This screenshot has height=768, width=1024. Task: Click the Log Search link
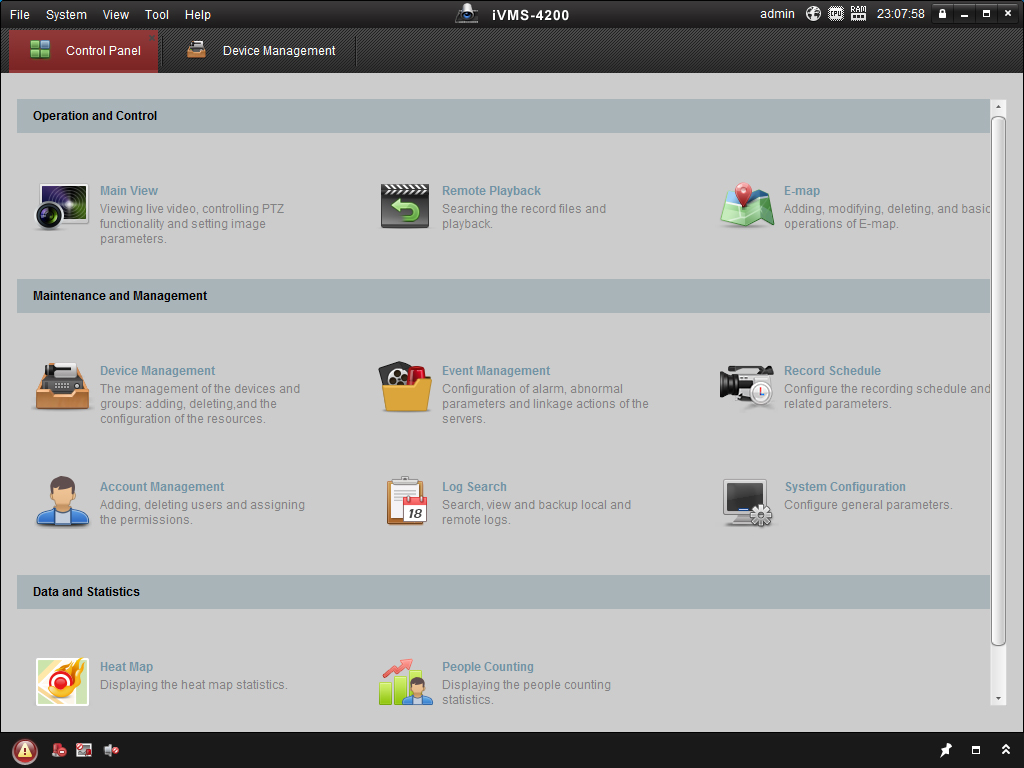click(x=474, y=487)
